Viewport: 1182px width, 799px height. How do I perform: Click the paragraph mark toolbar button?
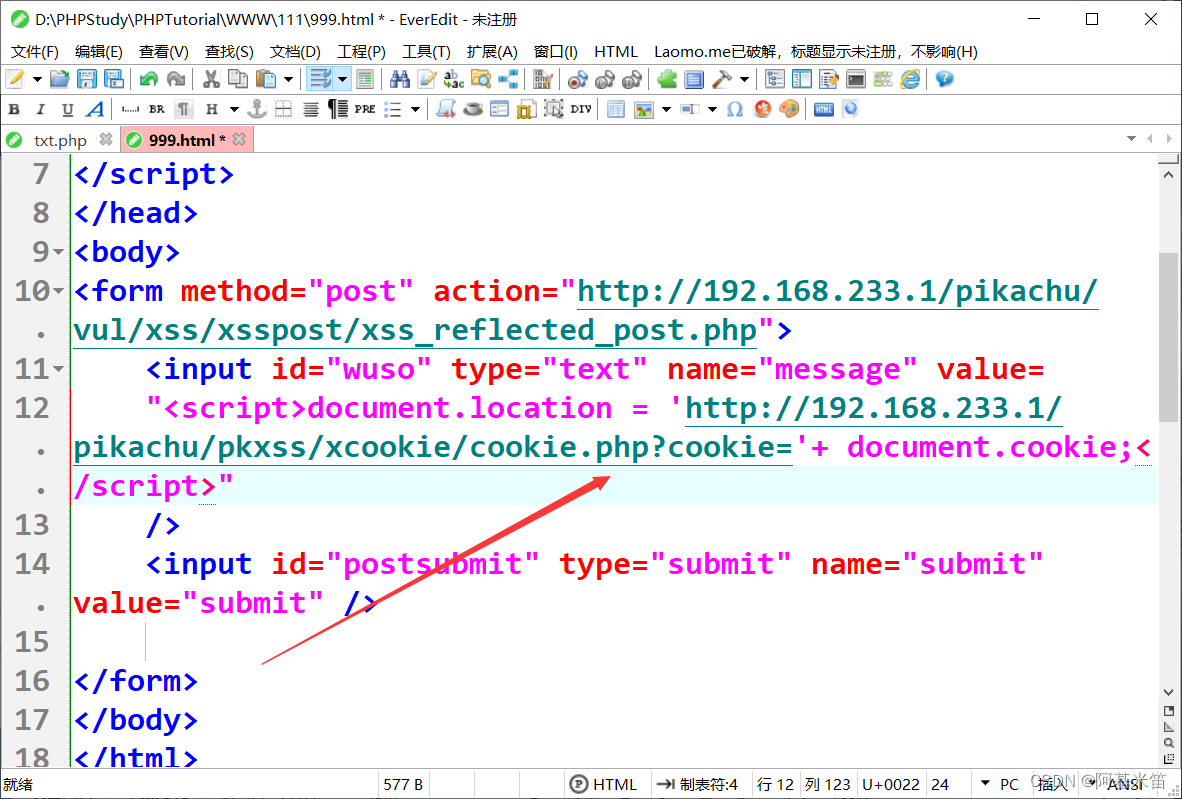click(x=183, y=110)
